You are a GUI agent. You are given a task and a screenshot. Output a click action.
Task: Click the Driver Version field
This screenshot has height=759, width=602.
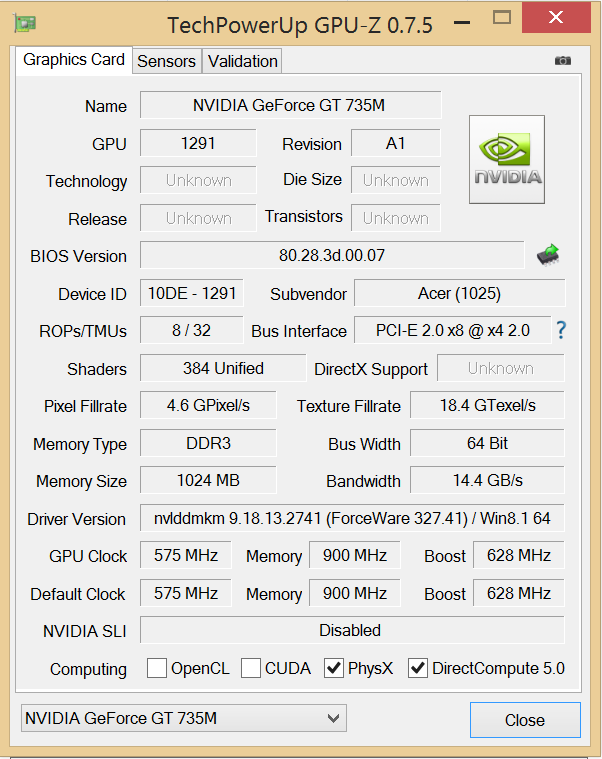pyautogui.click(x=352, y=518)
